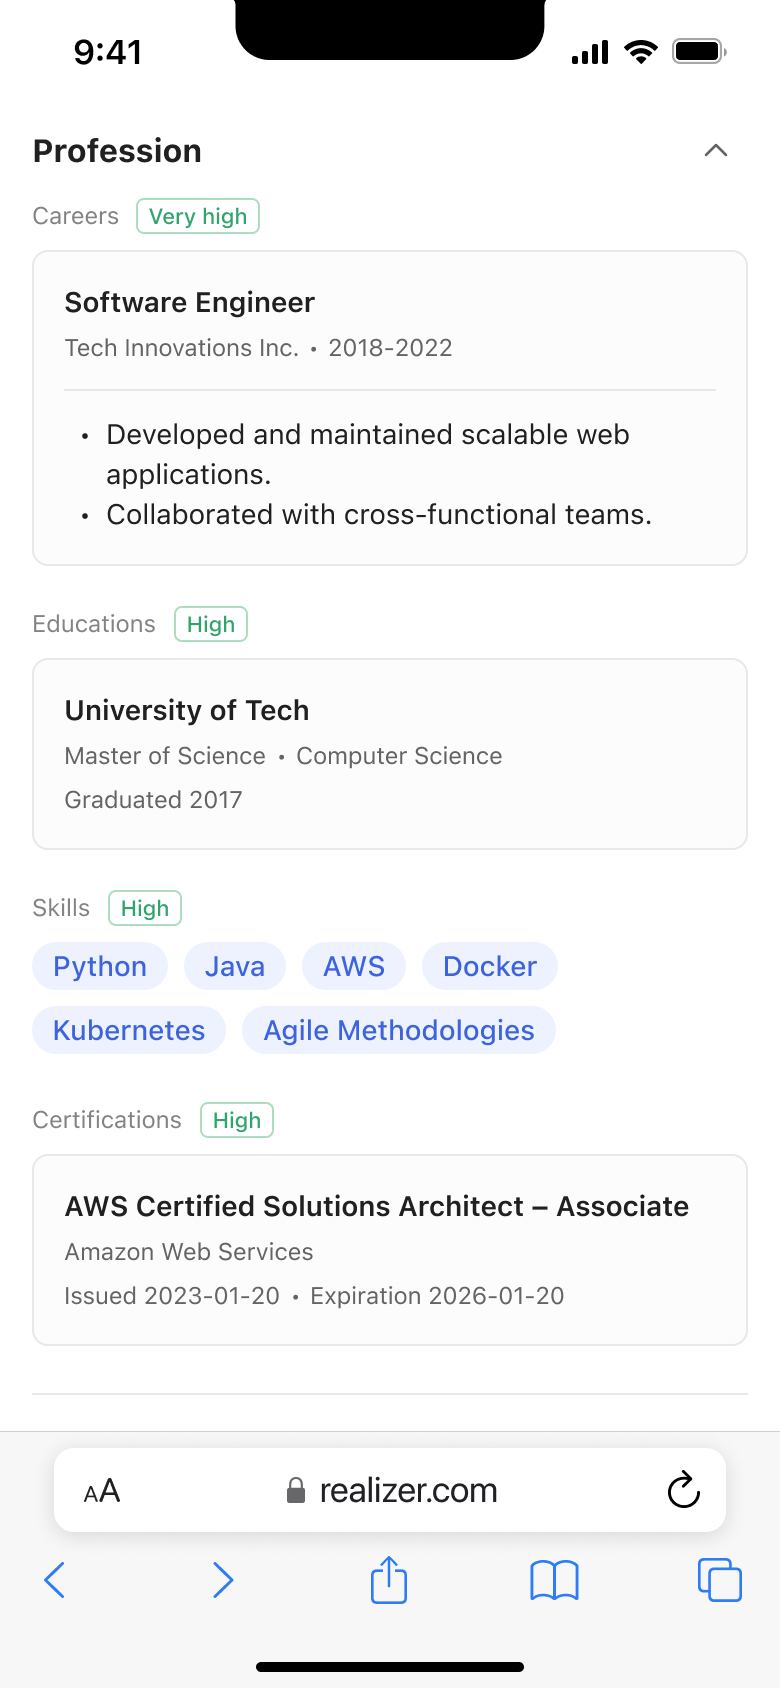
Task: Open the Safari share sheet icon
Action: 389,1580
